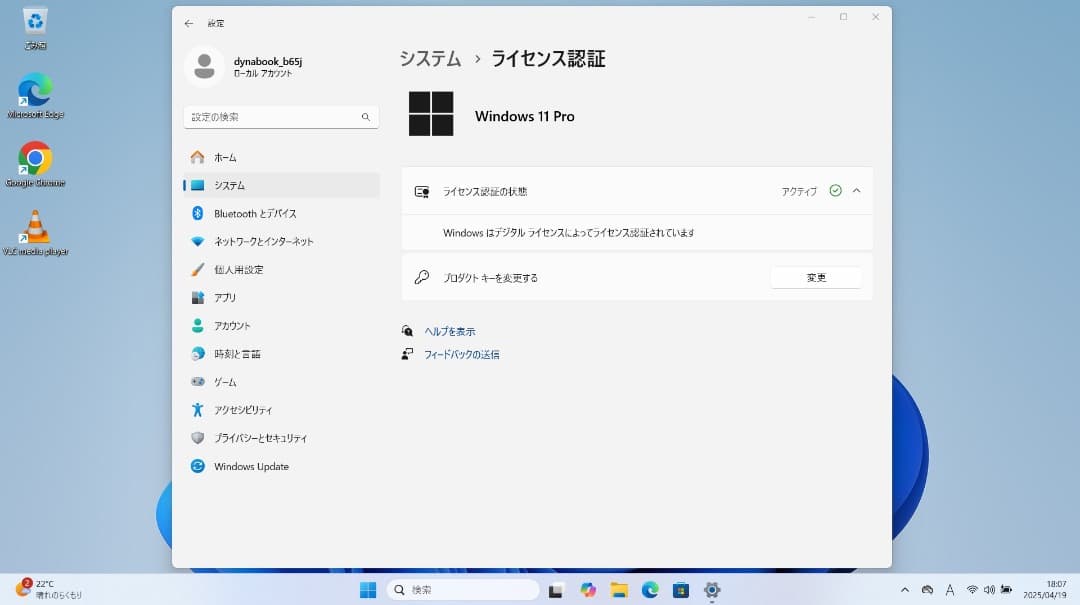Click the volume icon in system tray
Screen dimensions: 1080x605
coord(991,589)
